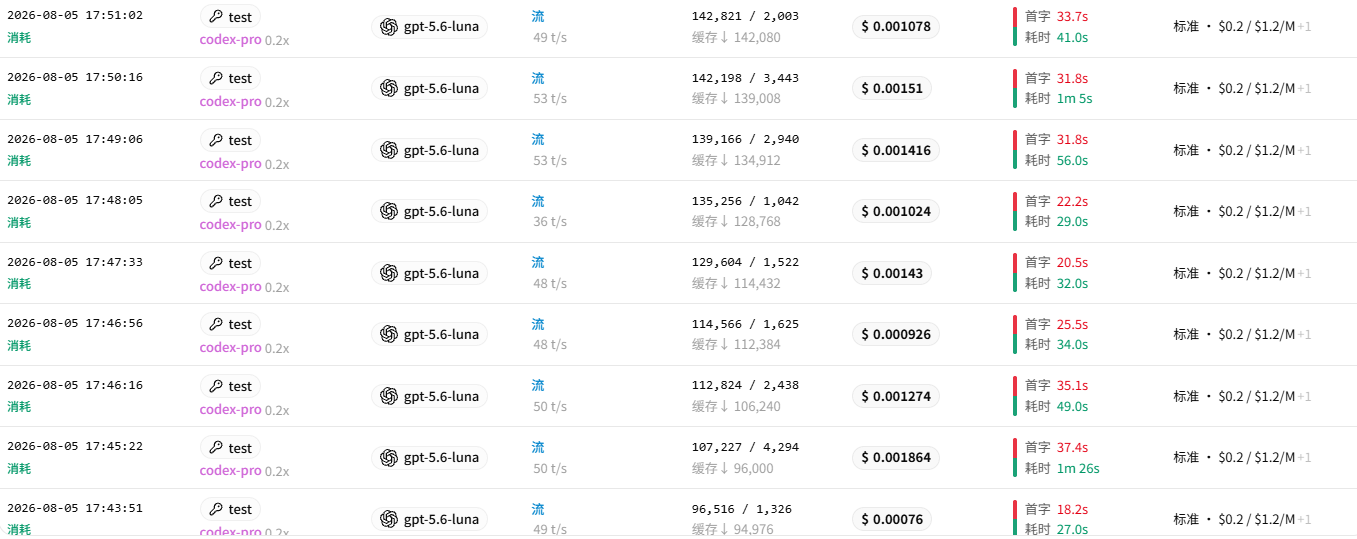Click the OpenAI logo in the 17:46:56 row
Screen dimensions: 1357x539
click(389, 334)
